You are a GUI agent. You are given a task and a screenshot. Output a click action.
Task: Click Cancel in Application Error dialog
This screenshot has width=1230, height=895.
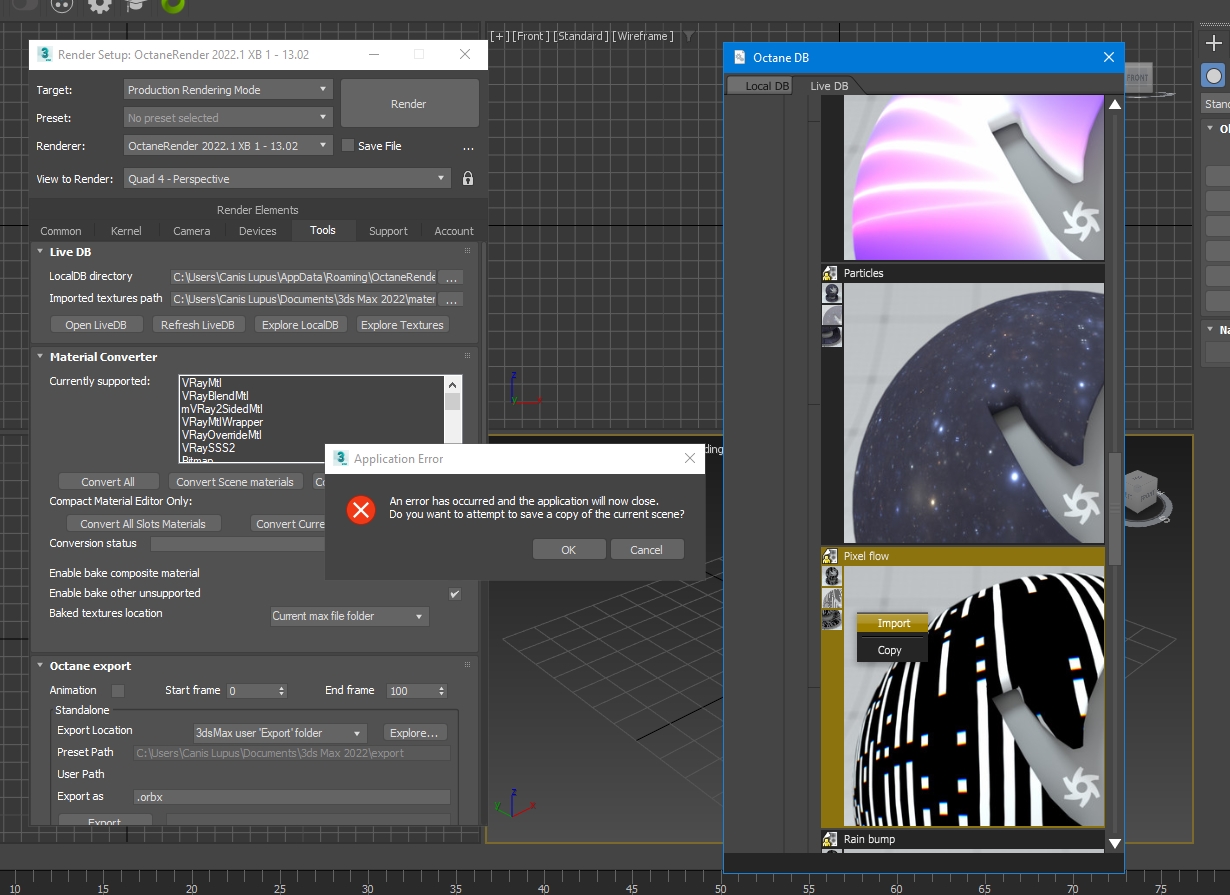click(646, 550)
